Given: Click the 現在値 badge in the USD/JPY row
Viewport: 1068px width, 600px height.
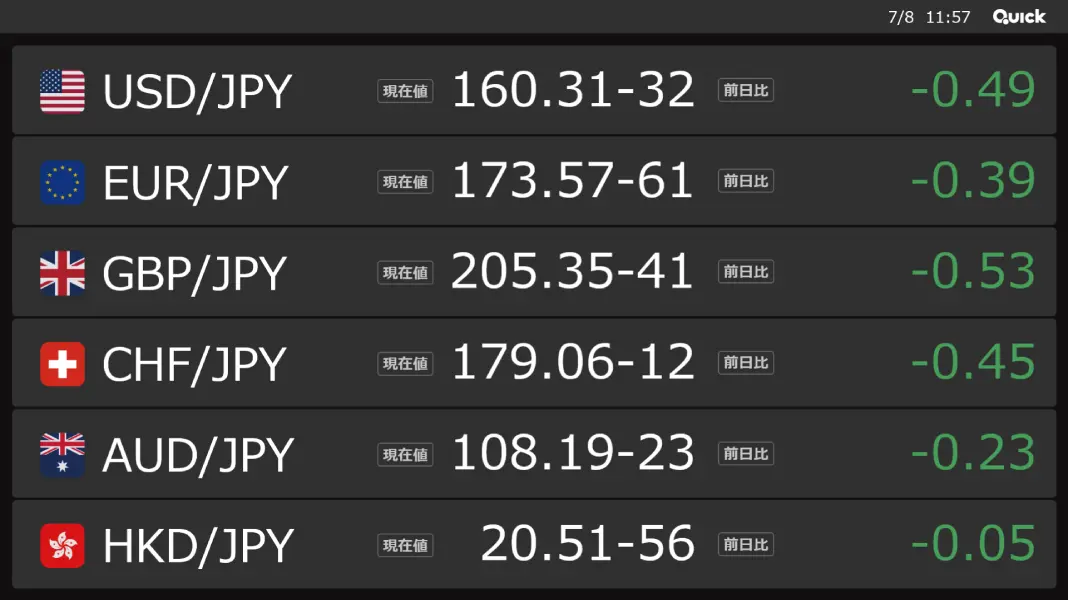Looking at the screenshot, I should (x=405, y=91).
